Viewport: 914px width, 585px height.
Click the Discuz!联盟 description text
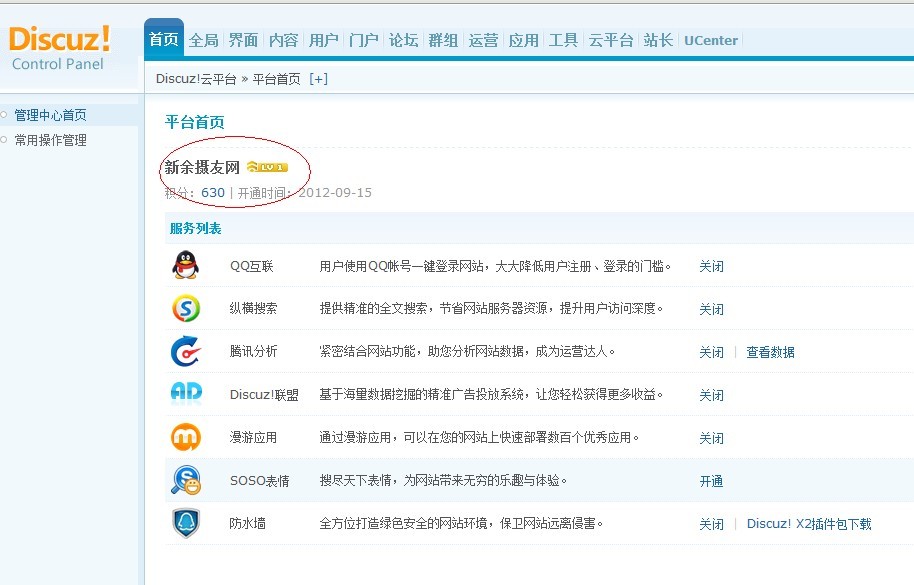[x=491, y=394]
